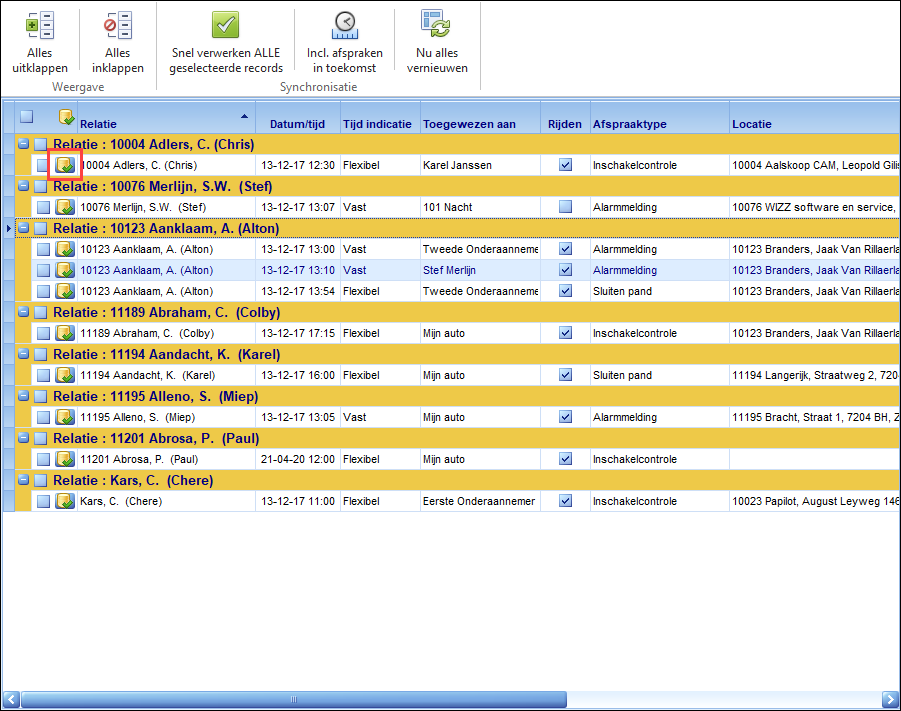
Task: Sort by Toegewezen aan column header
Action: 480,118
